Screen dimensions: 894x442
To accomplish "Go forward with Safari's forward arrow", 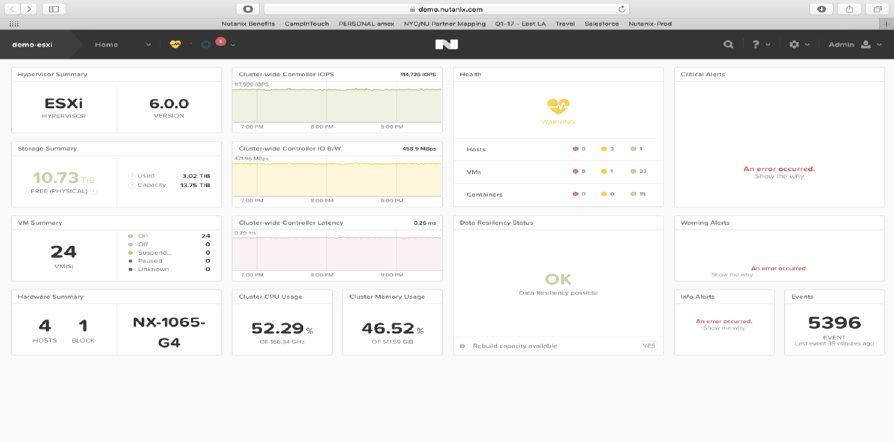I will tap(29, 9).
